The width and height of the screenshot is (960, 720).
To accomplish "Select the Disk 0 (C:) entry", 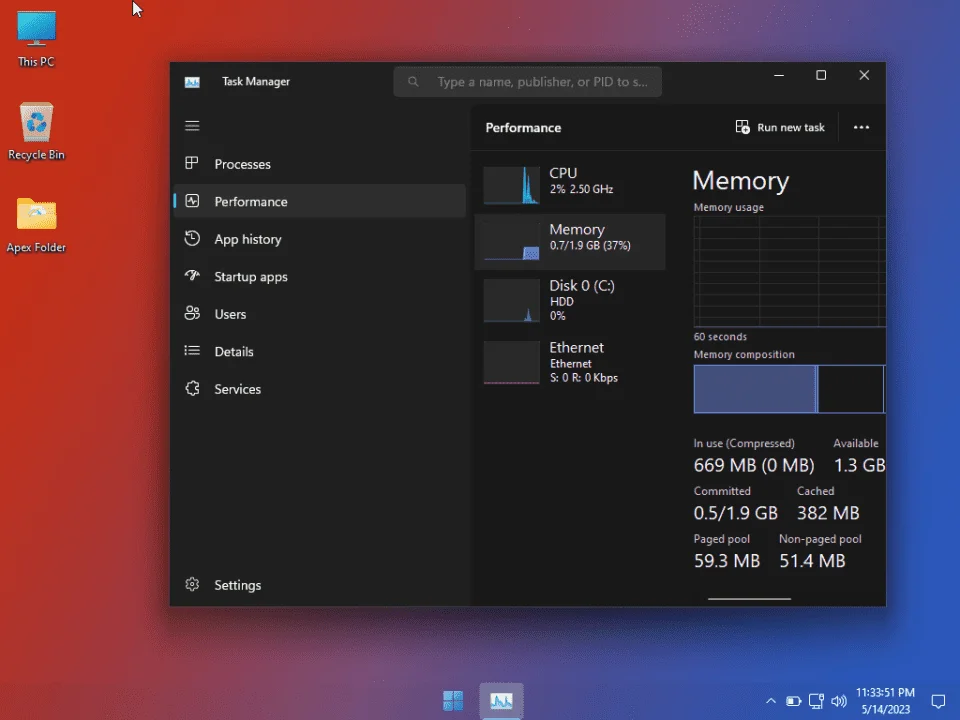I will tap(570, 301).
